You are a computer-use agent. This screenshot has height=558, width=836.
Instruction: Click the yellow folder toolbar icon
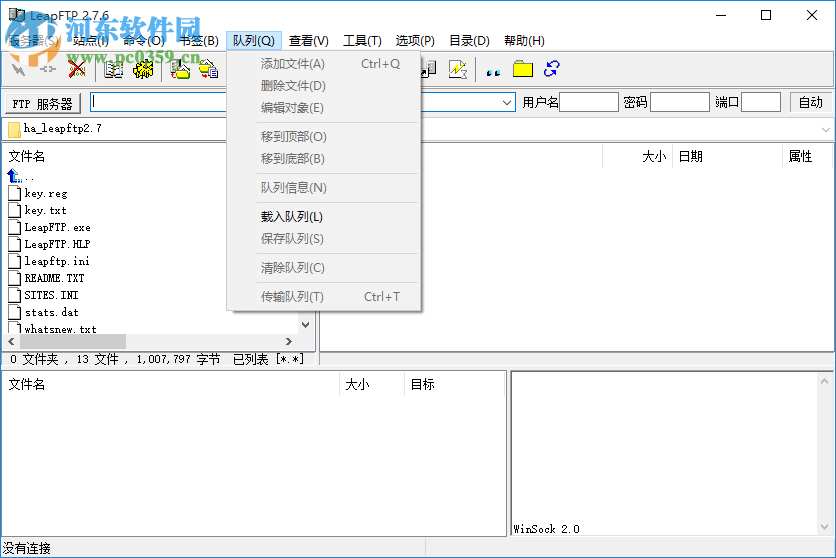(523, 69)
